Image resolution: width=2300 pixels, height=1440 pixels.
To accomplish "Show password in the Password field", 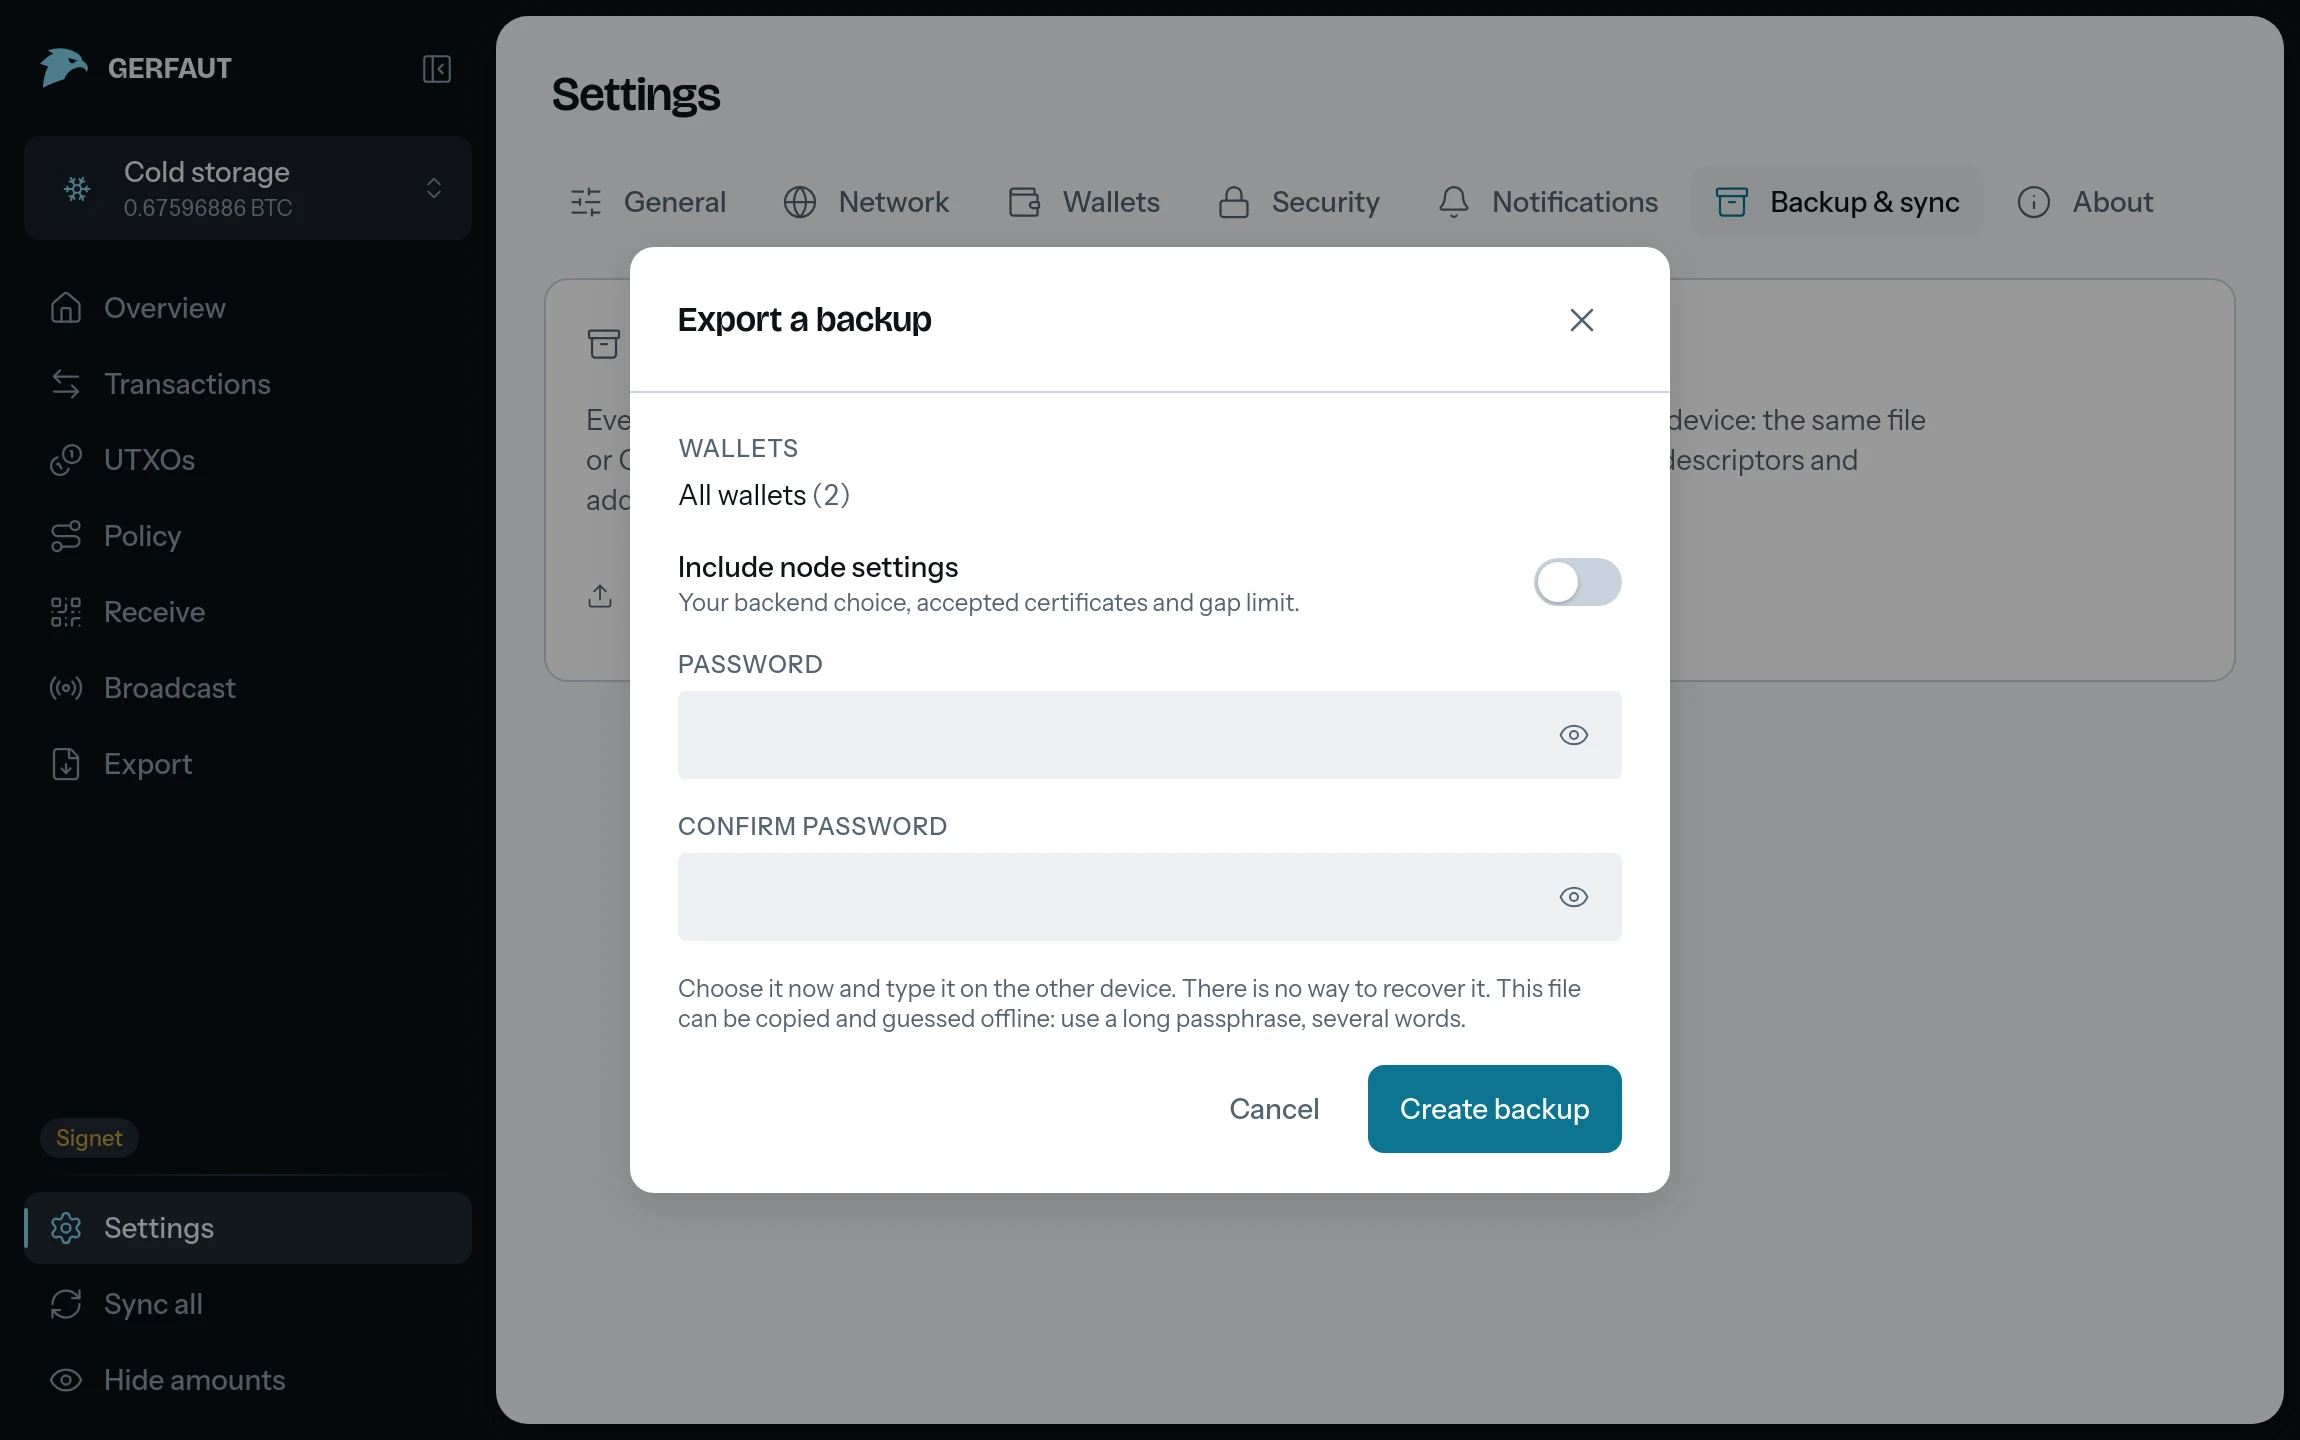I will coord(1574,735).
